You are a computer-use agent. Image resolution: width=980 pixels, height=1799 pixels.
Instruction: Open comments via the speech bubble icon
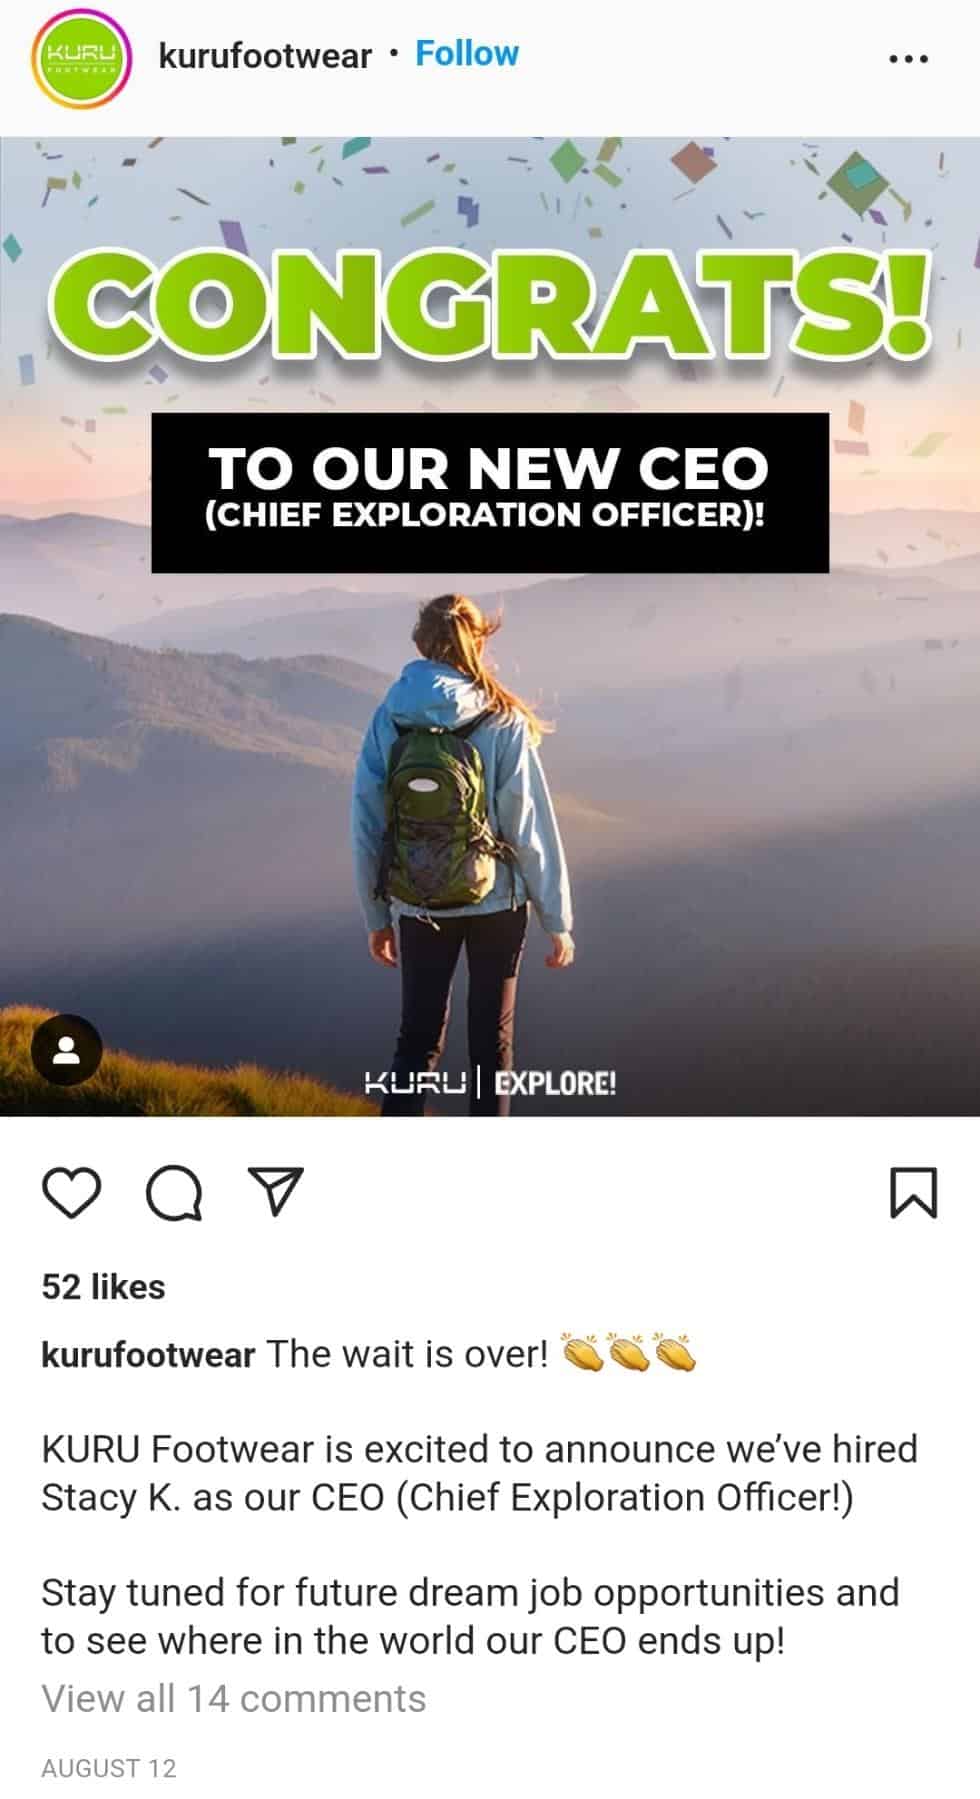(175, 1193)
